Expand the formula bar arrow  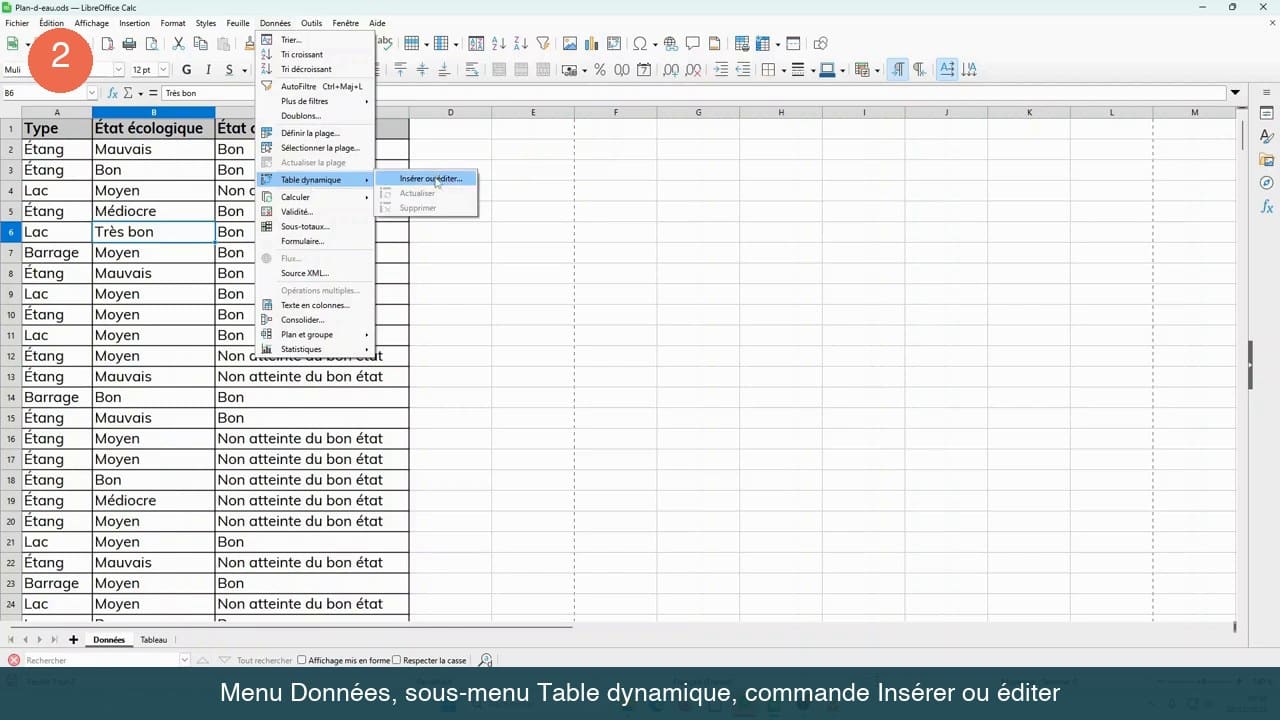(1236, 93)
